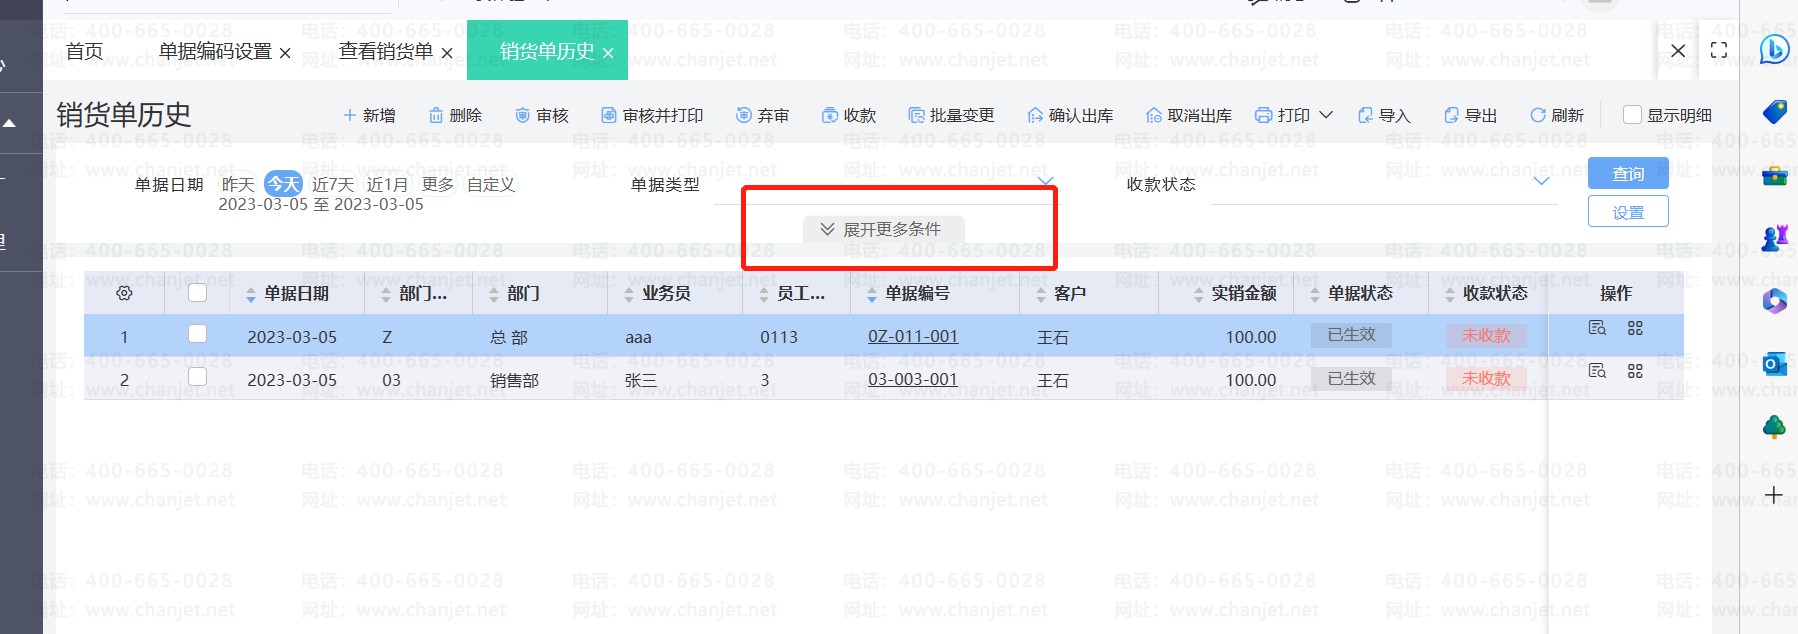Open 更多 date options
Viewport: 1798px width, 634px height.
pos(438,184)
